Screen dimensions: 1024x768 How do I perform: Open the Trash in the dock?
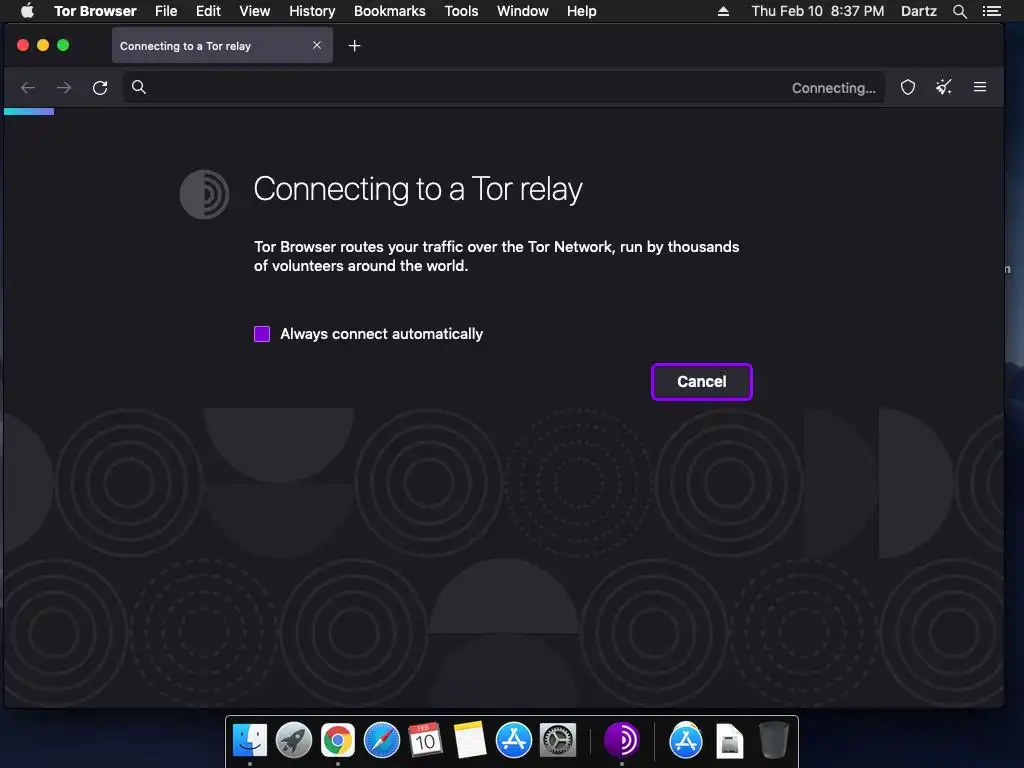pos(774,741)
